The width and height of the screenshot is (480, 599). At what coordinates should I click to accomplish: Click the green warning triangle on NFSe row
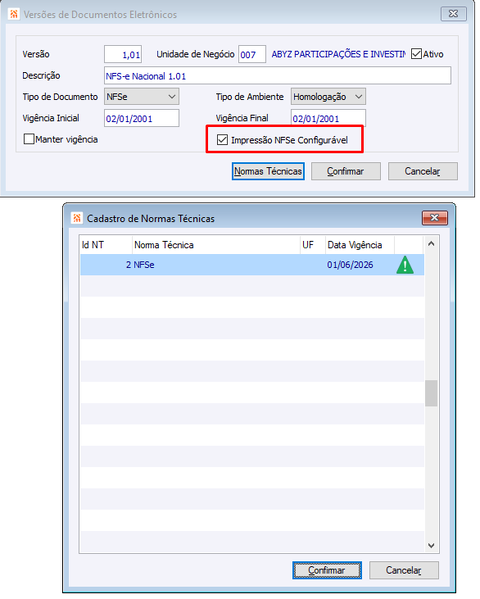coord(405,265)
